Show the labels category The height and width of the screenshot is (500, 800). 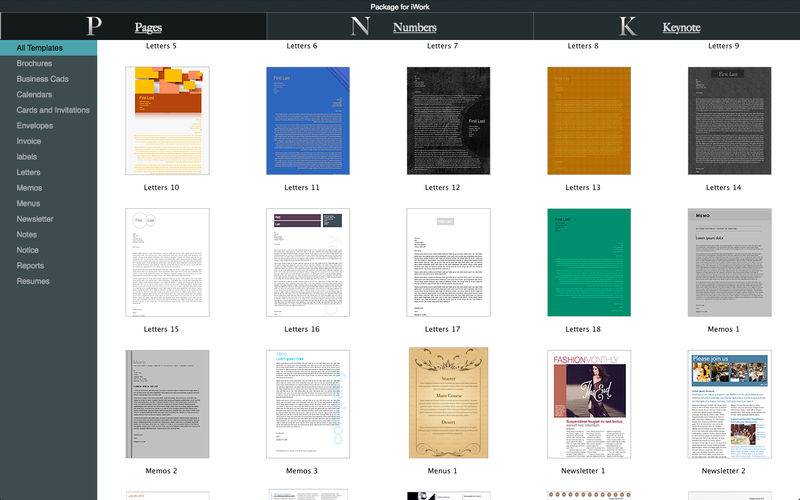[x=27, y=157]
